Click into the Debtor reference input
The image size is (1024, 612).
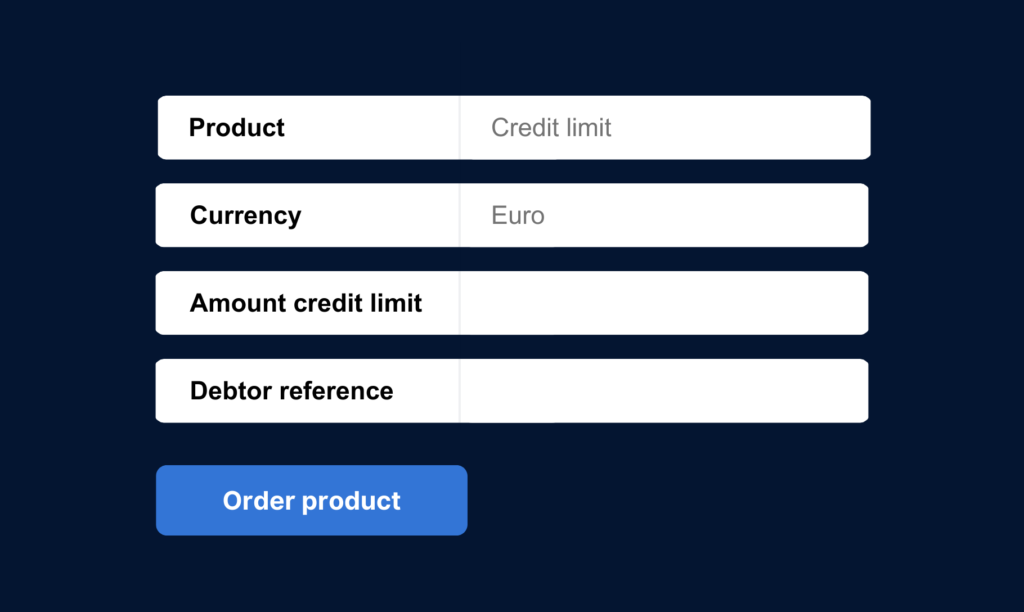point(664,391)
